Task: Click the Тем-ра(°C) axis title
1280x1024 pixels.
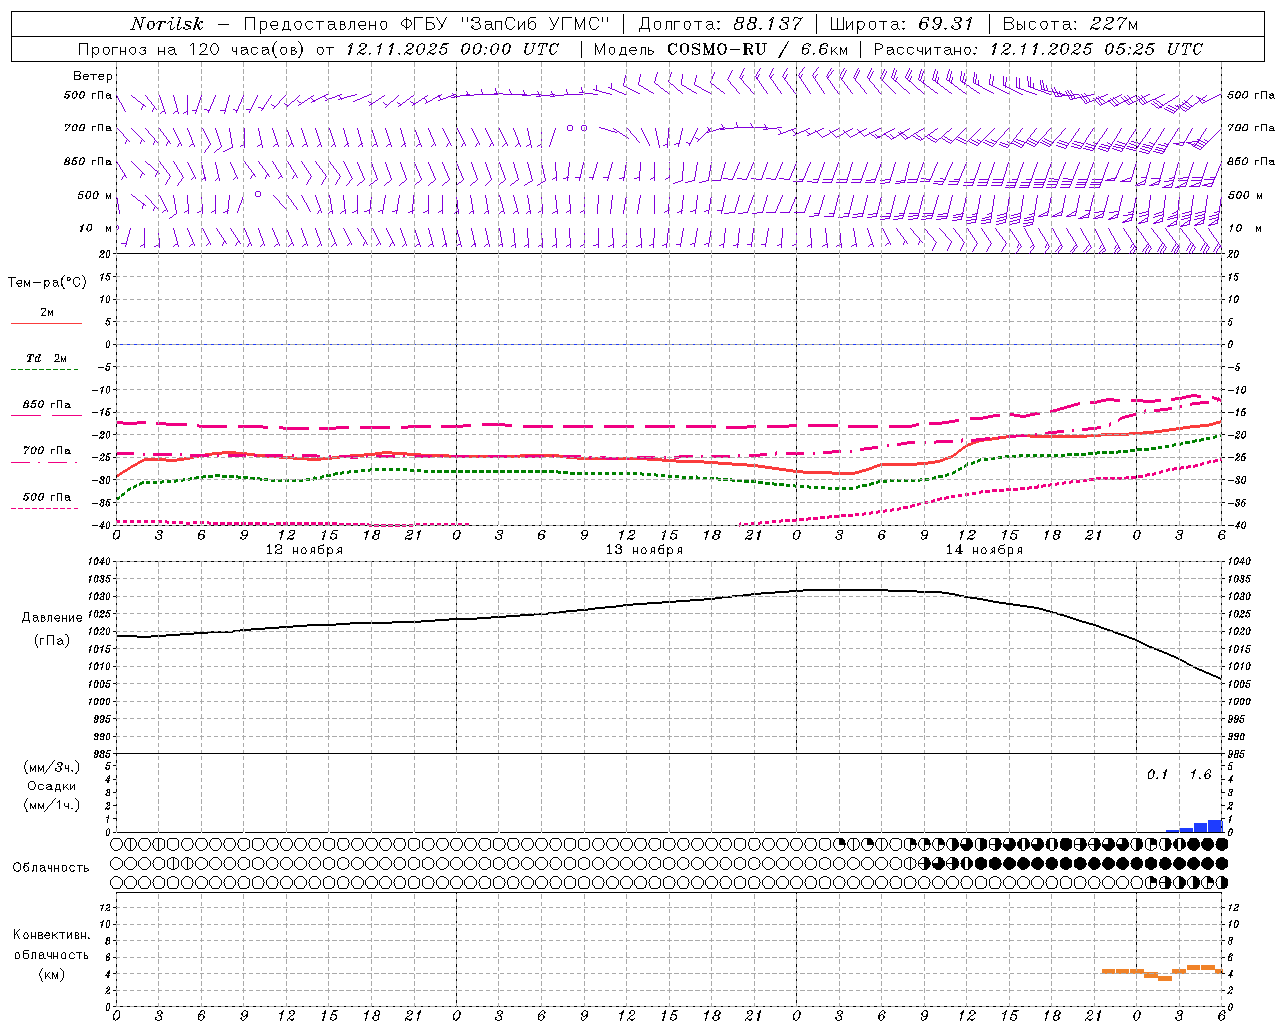Action: pos(47,282)
